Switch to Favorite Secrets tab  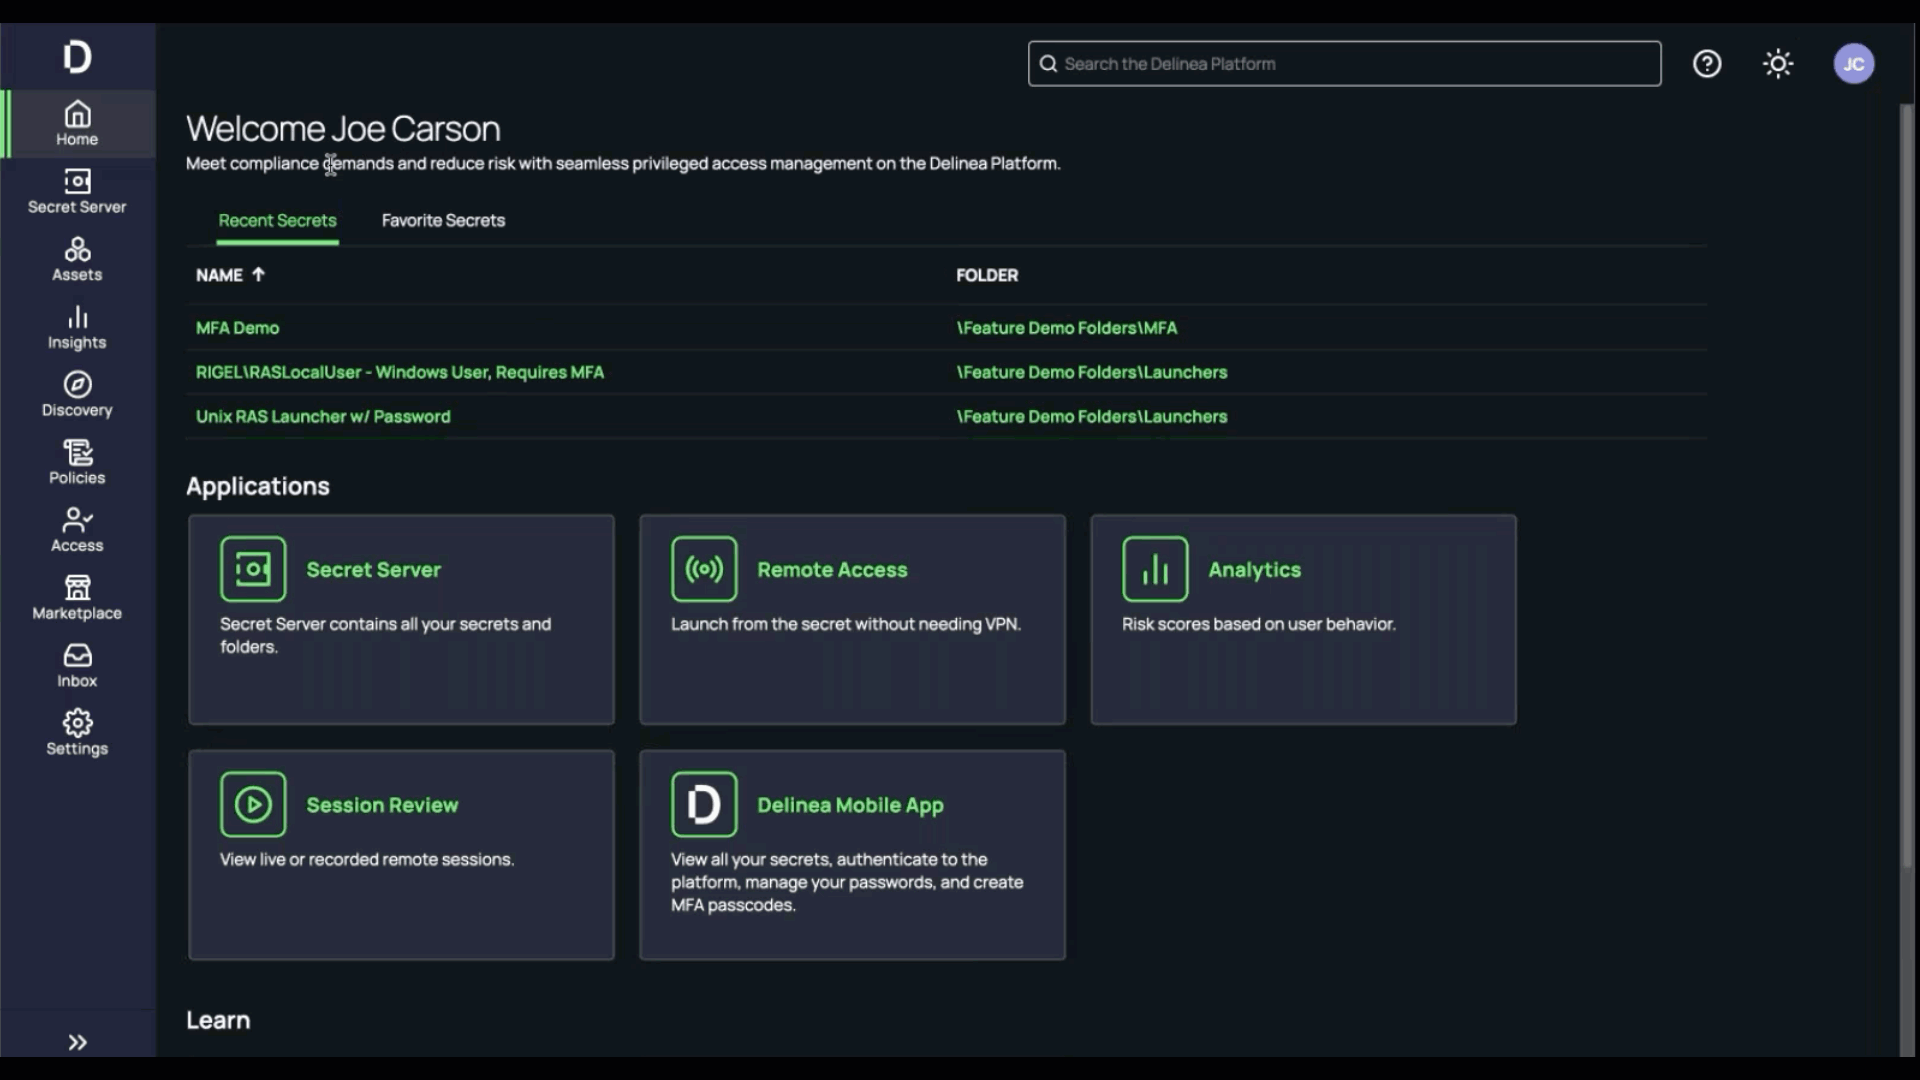[x=443, y=220]
